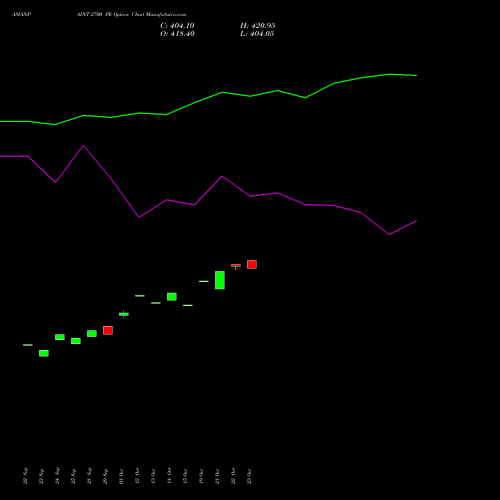Click the green candlestick for 14 Oct
The image size is (500, 500).
(172, 297)
